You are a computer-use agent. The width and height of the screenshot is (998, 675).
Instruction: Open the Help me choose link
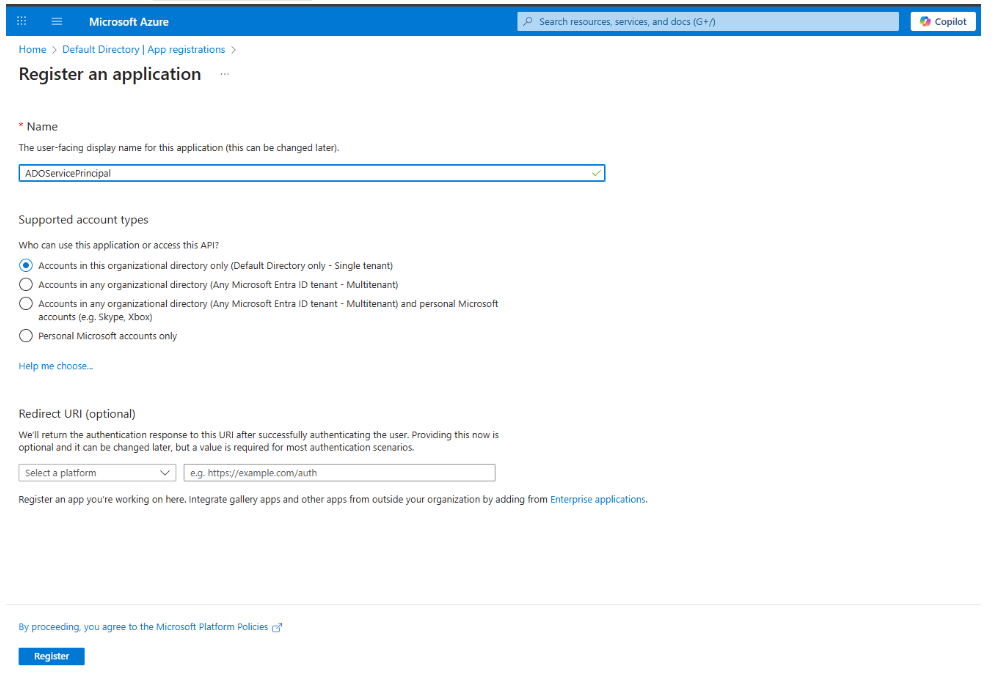coord(55,366)
